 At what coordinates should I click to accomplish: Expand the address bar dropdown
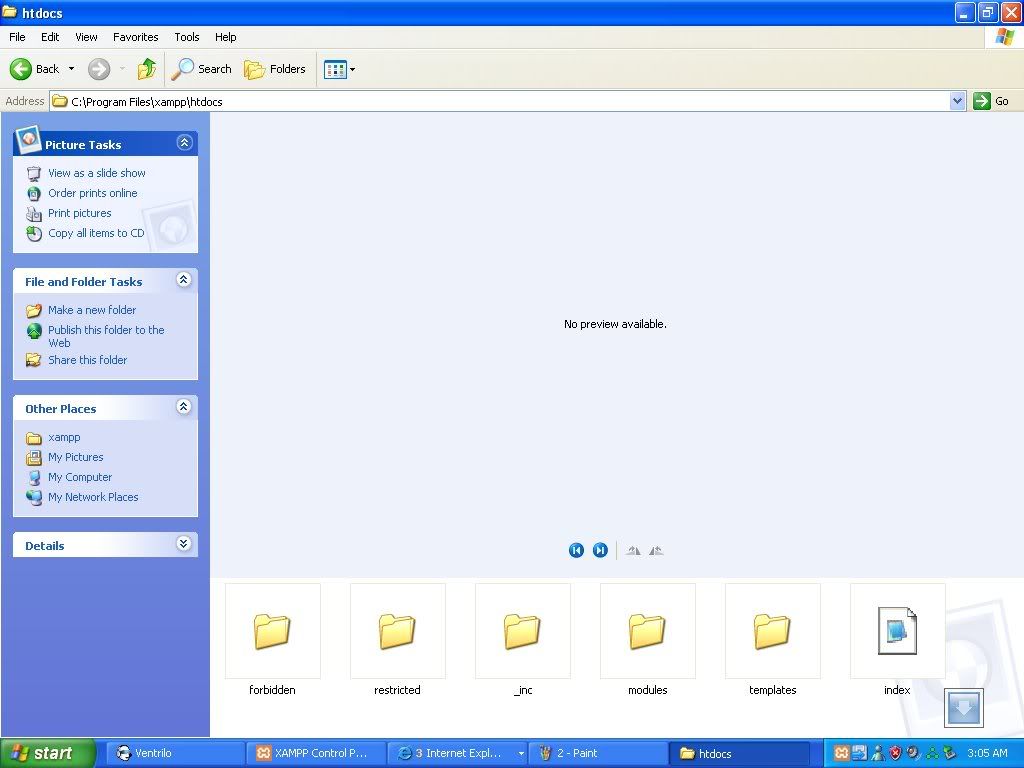point(957,101)
